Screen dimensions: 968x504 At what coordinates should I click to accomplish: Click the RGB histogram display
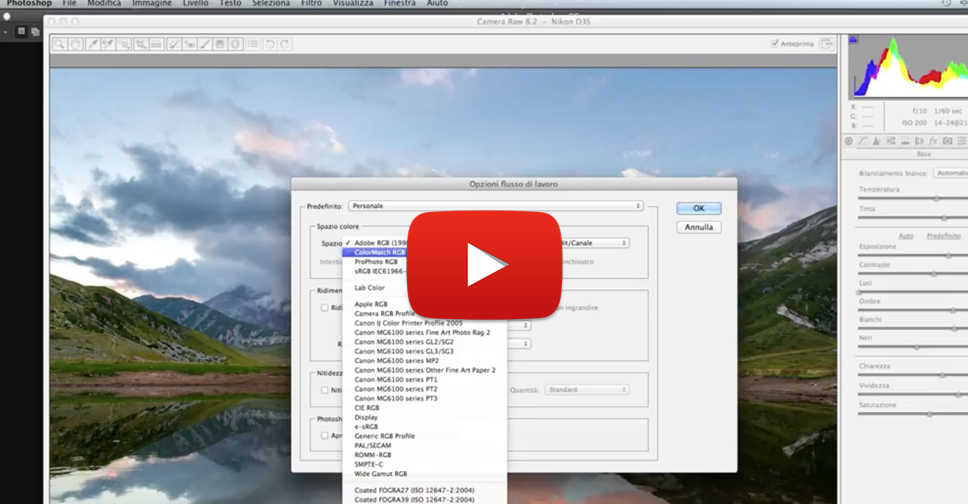coord(909,66)
